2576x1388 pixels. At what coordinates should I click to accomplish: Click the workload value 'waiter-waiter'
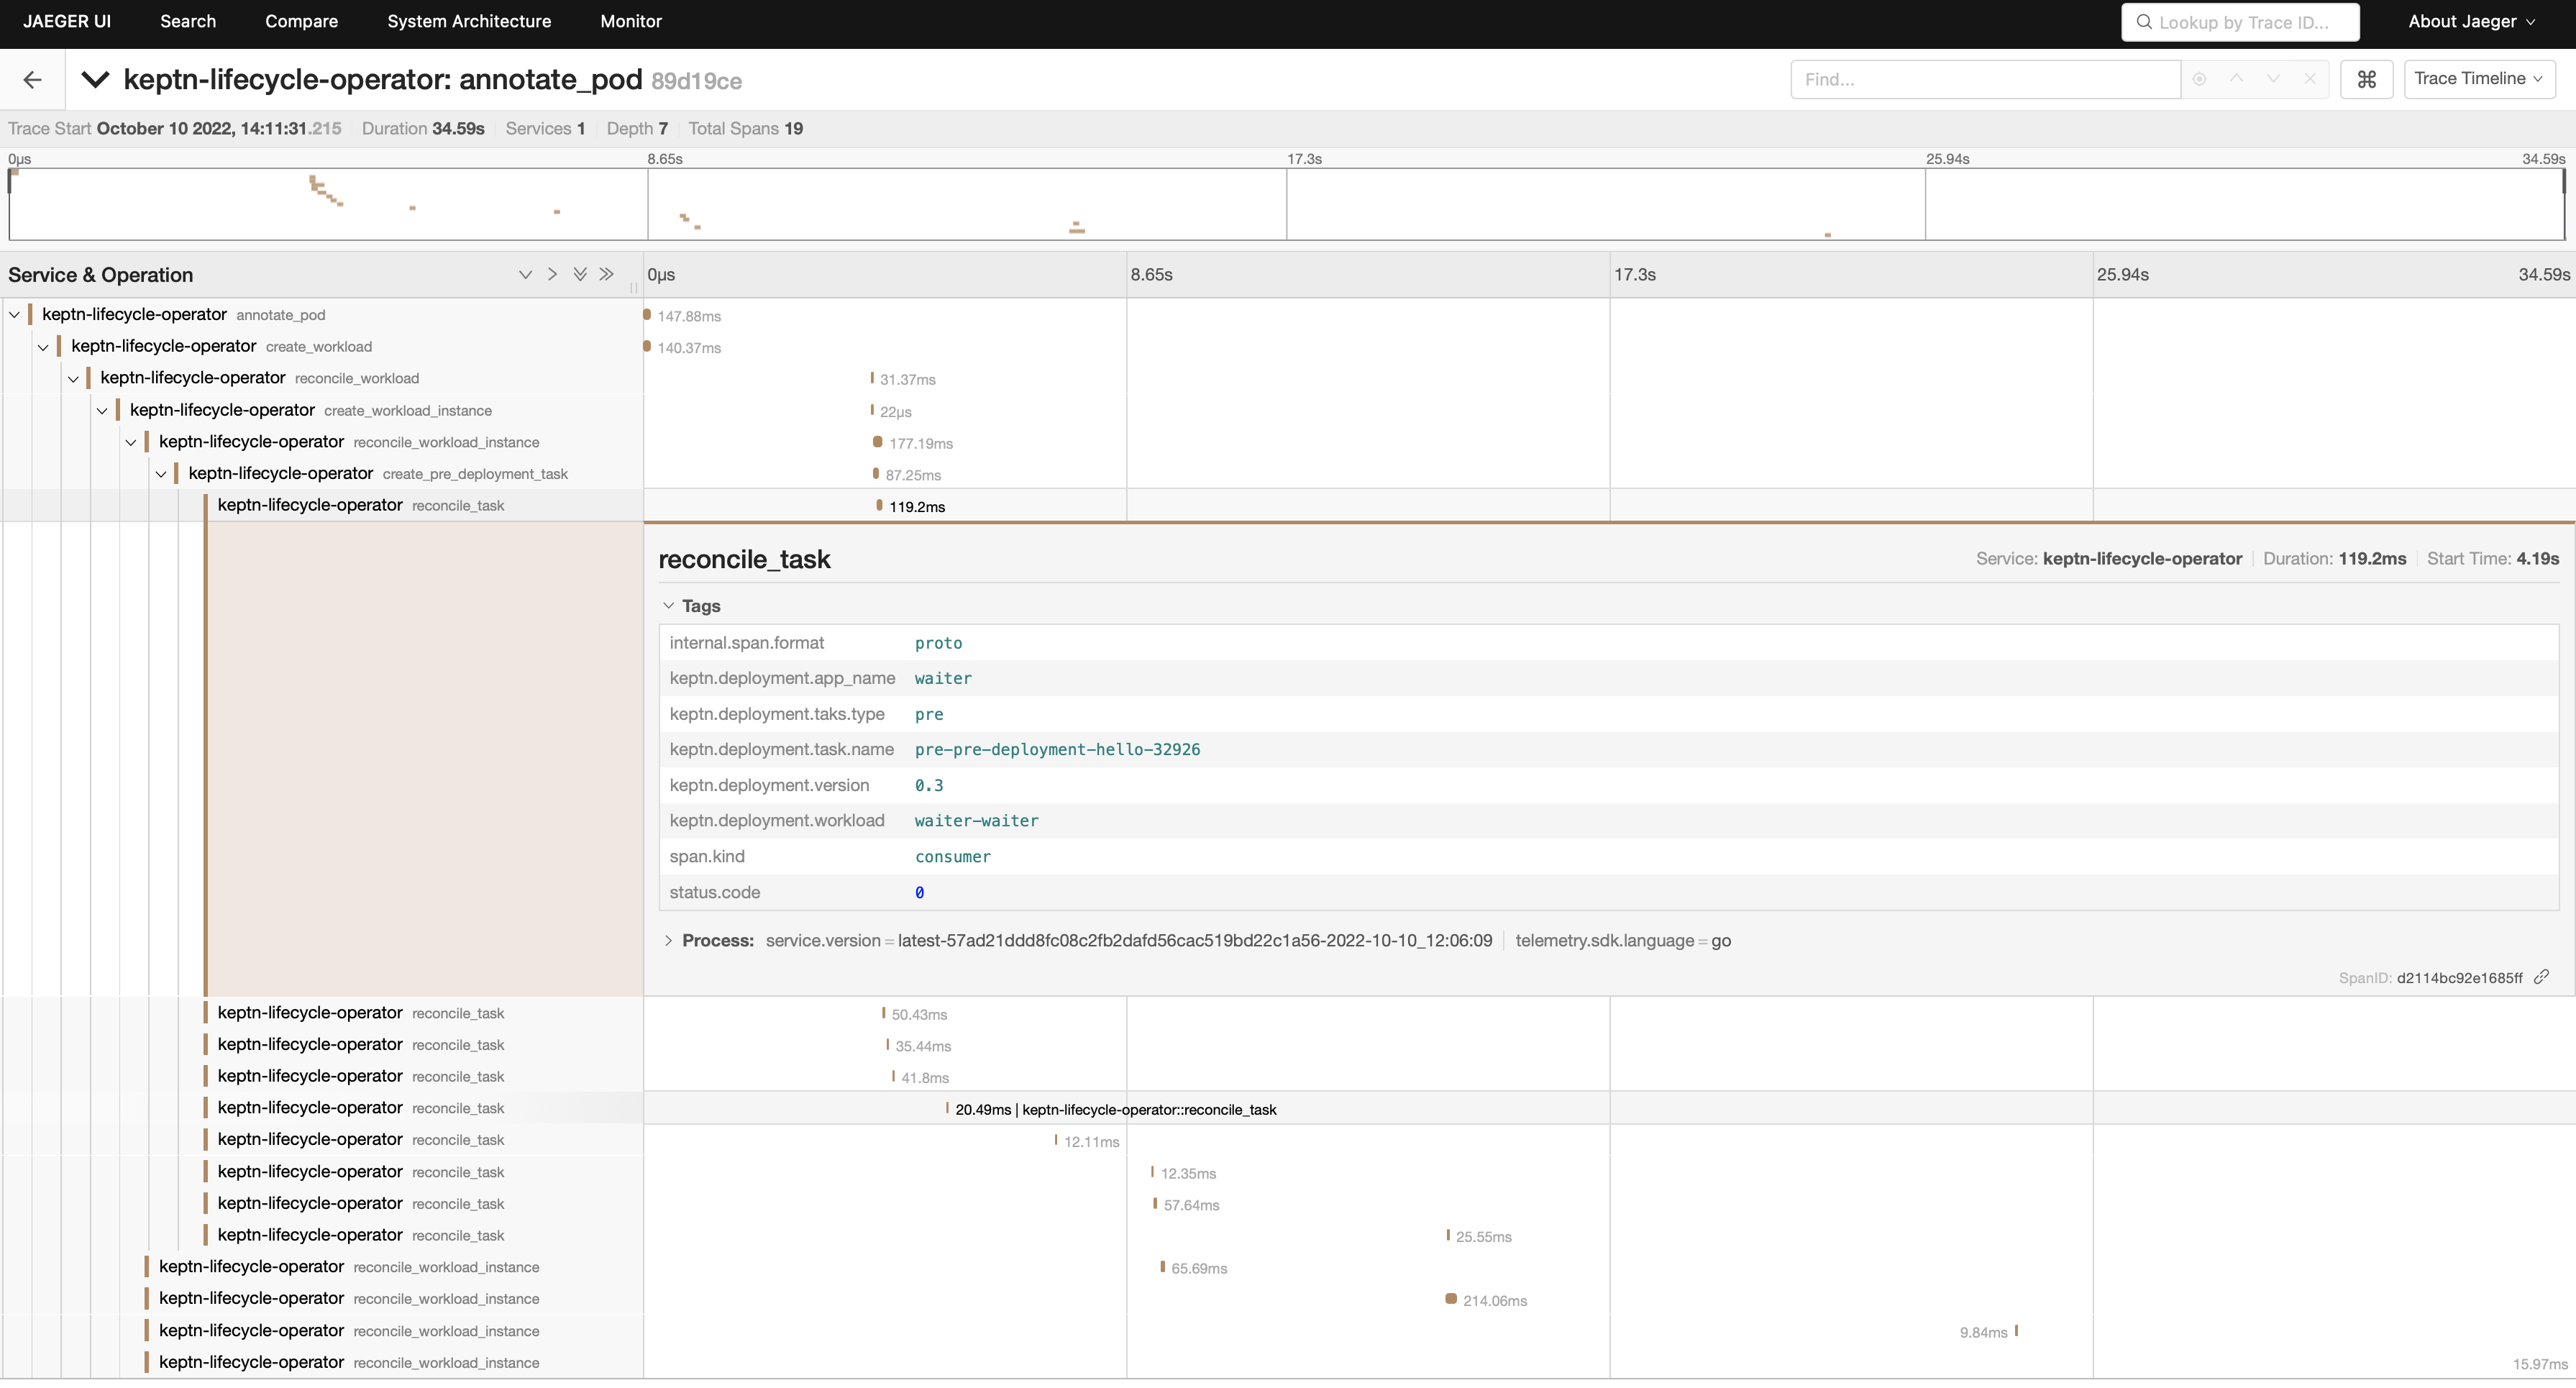click(977, 821)
